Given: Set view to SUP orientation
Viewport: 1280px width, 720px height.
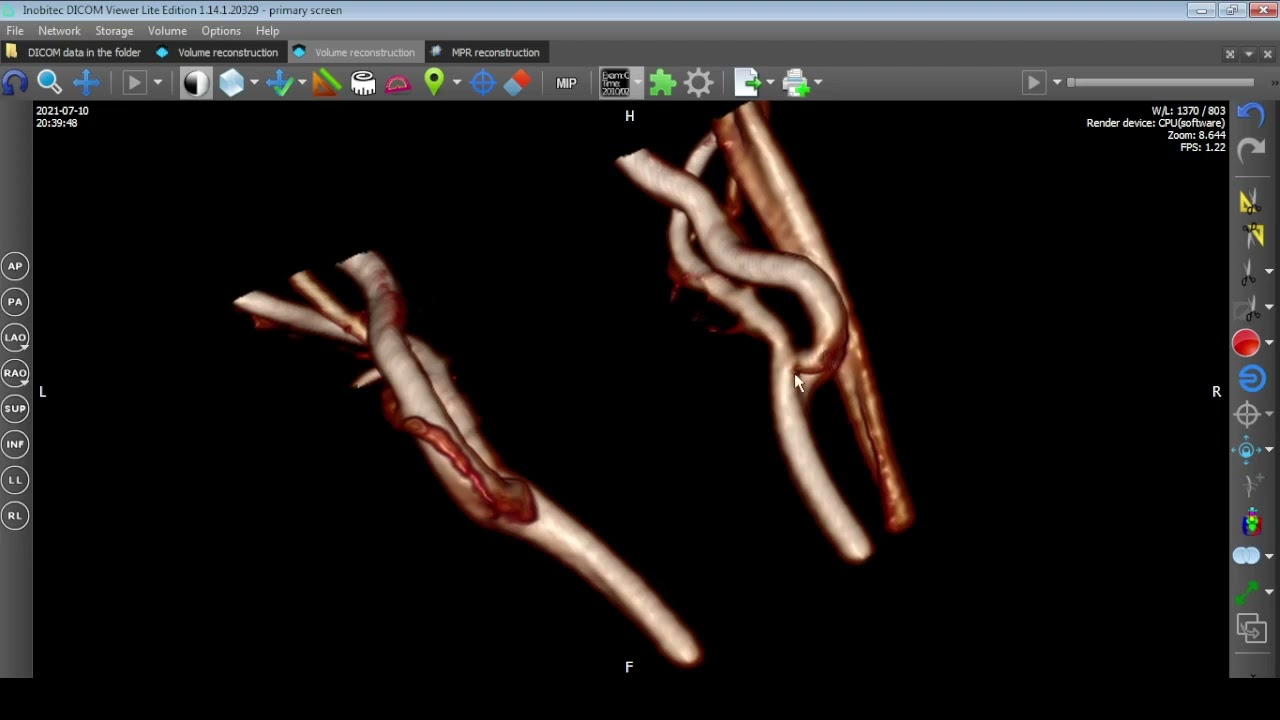Looking at the screenshot, I should pyautogui.click(x=15, y=408).
